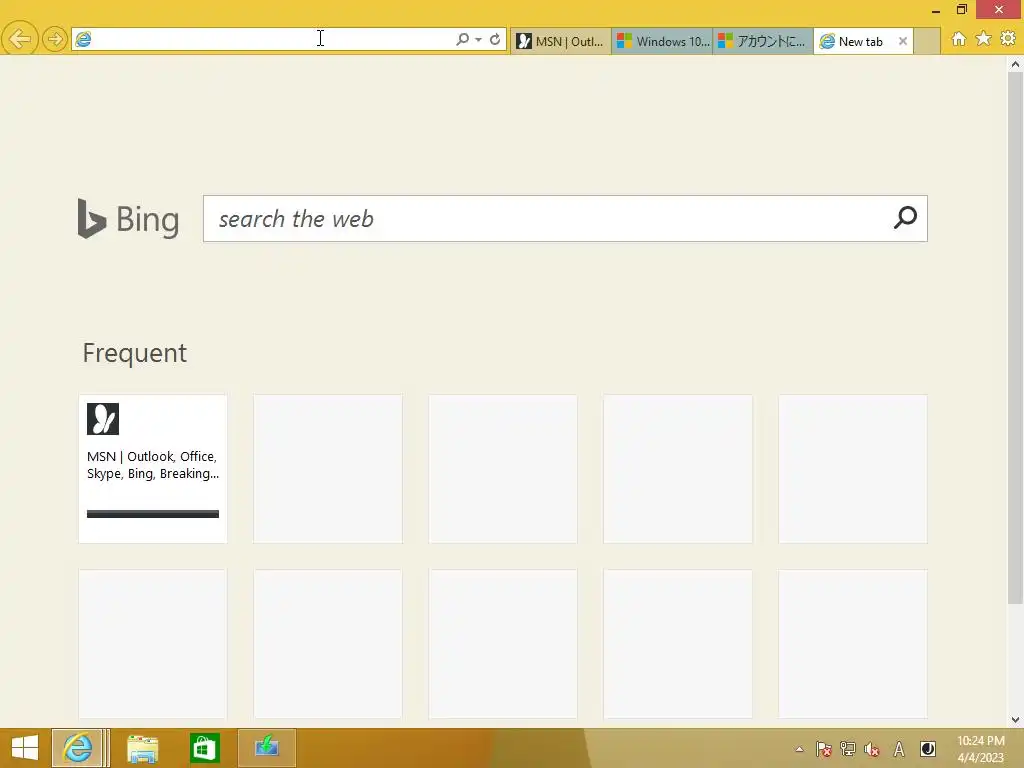
Task: Switch to the アカウントに... tab
Action: click(x=763, y=41)
